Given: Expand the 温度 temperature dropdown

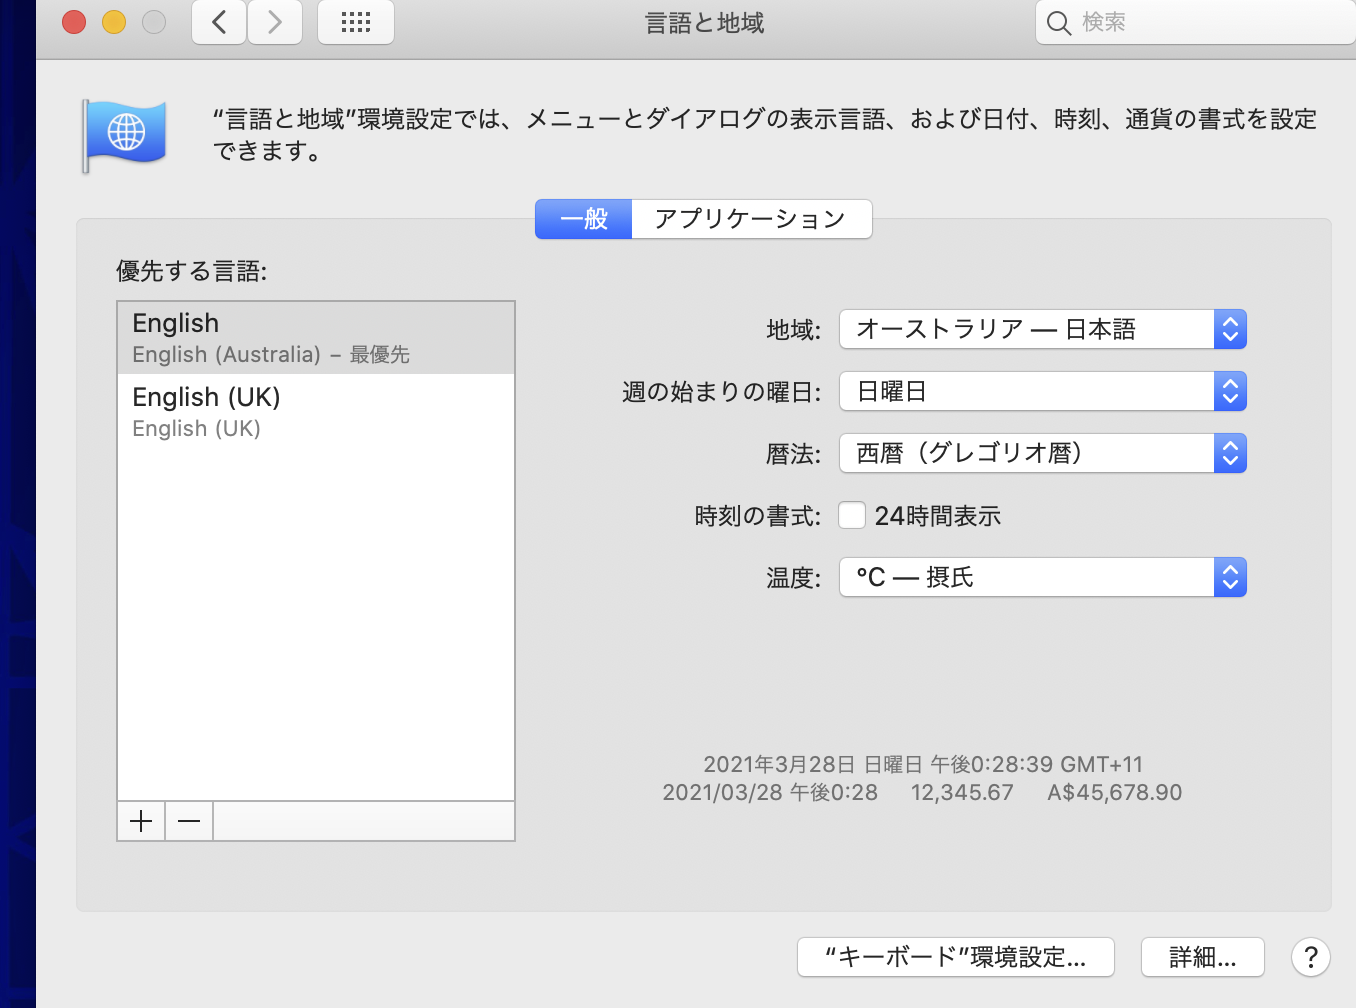Looking at the screenshot, I should pyautogui.click(x=1042, y=577).
